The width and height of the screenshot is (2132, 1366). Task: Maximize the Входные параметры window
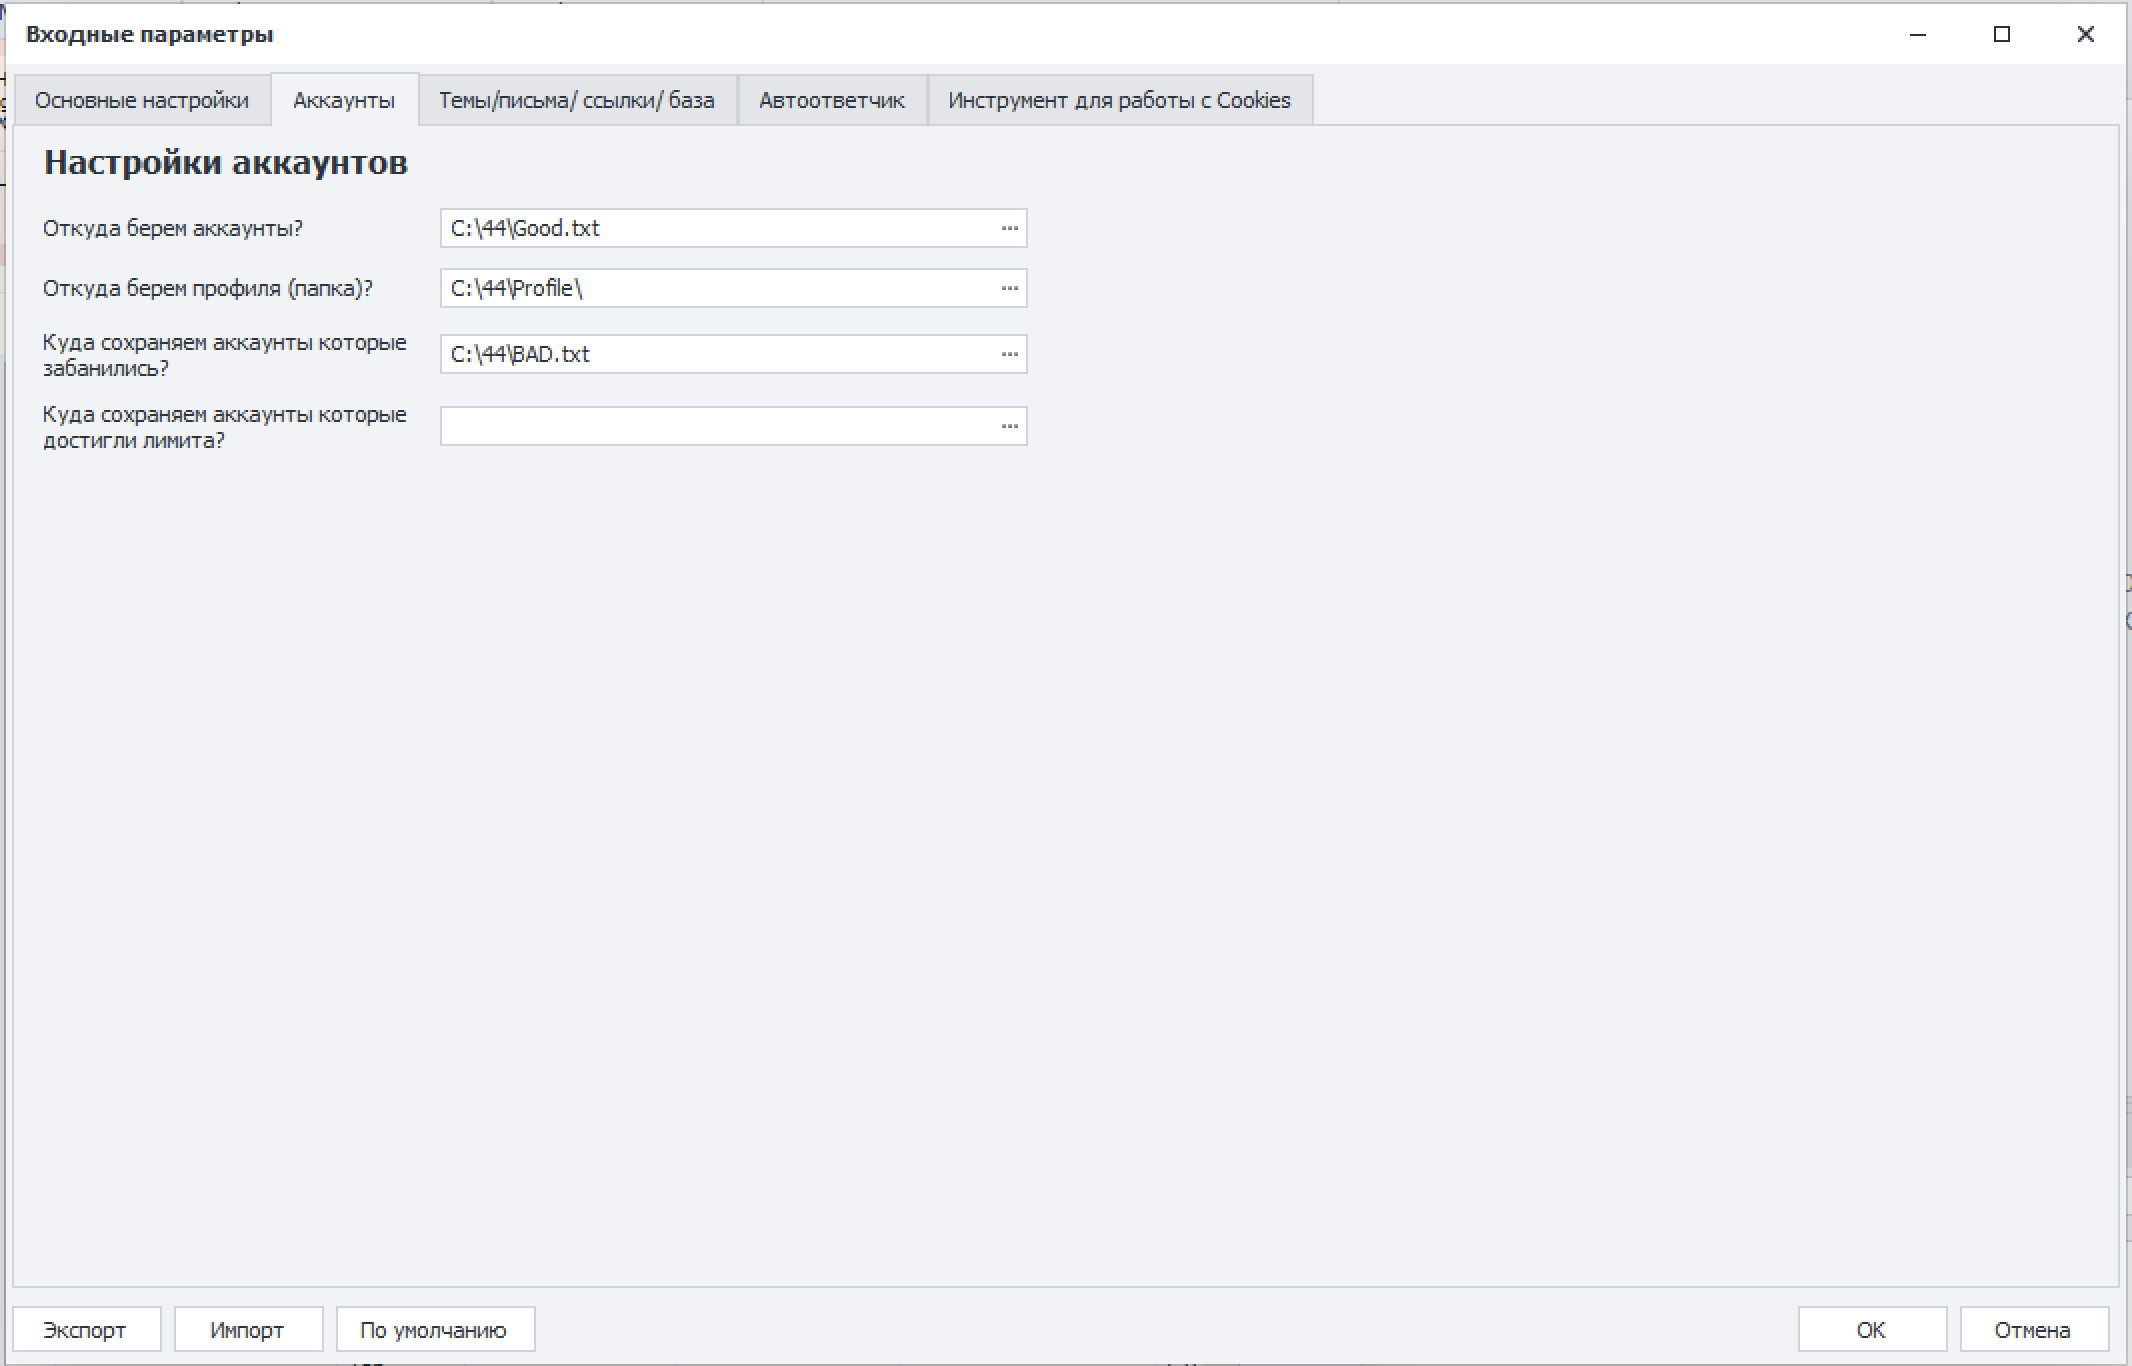click(2002, 34)
